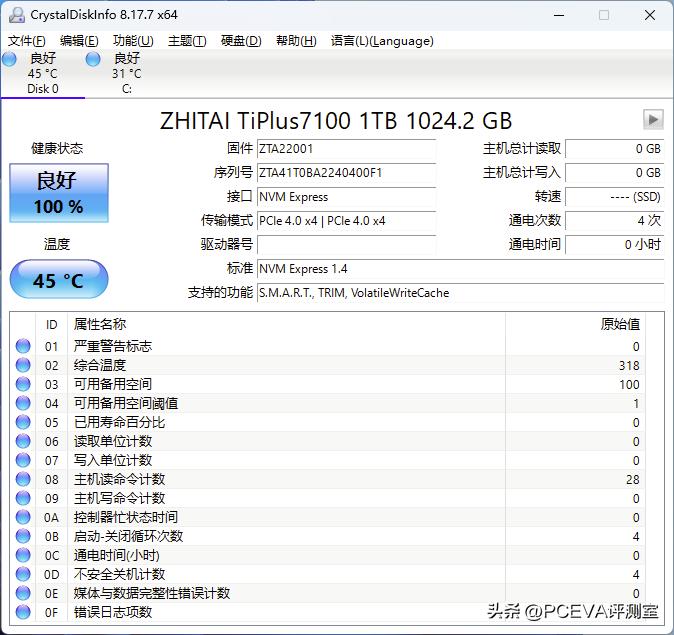Open the 主题(T) menu

(187, 41)
